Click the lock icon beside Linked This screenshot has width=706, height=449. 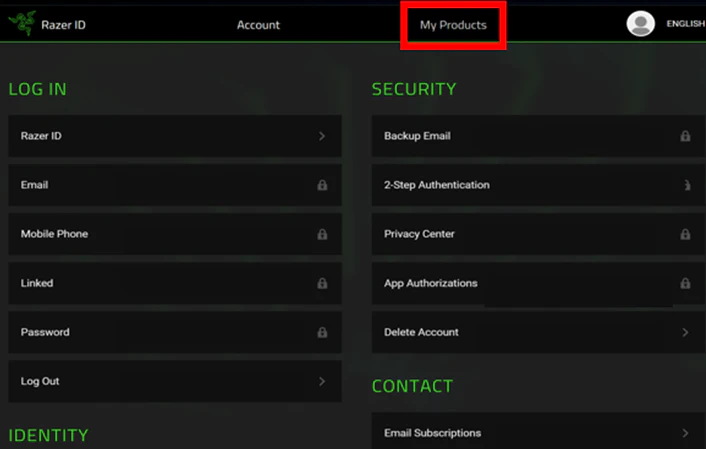322,283
